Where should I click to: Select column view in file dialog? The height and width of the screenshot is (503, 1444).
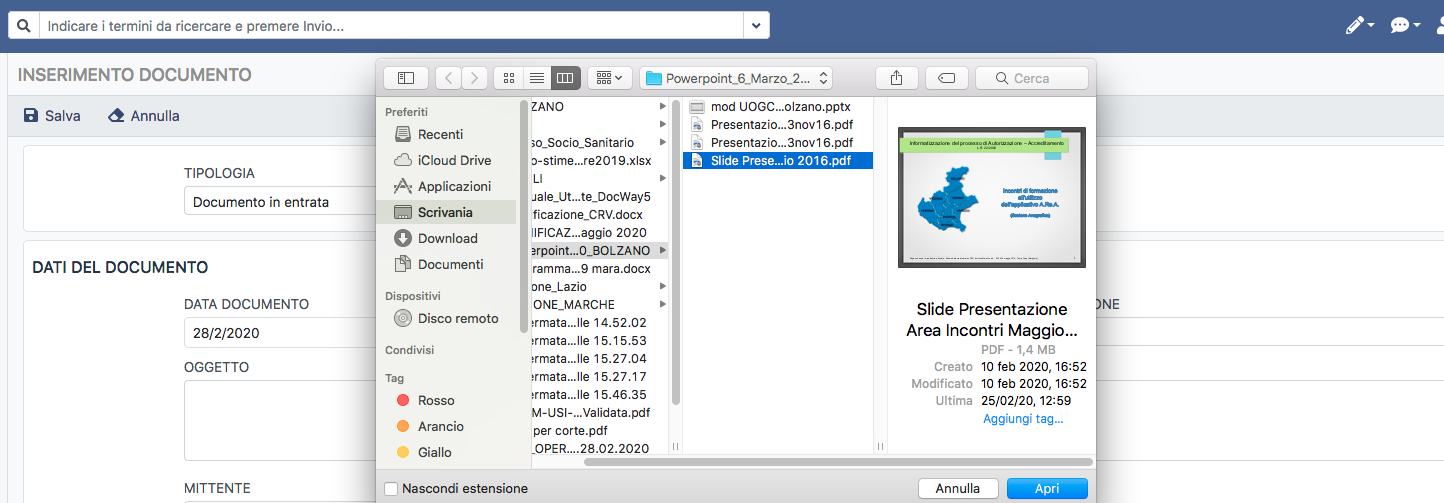(565, 78)
